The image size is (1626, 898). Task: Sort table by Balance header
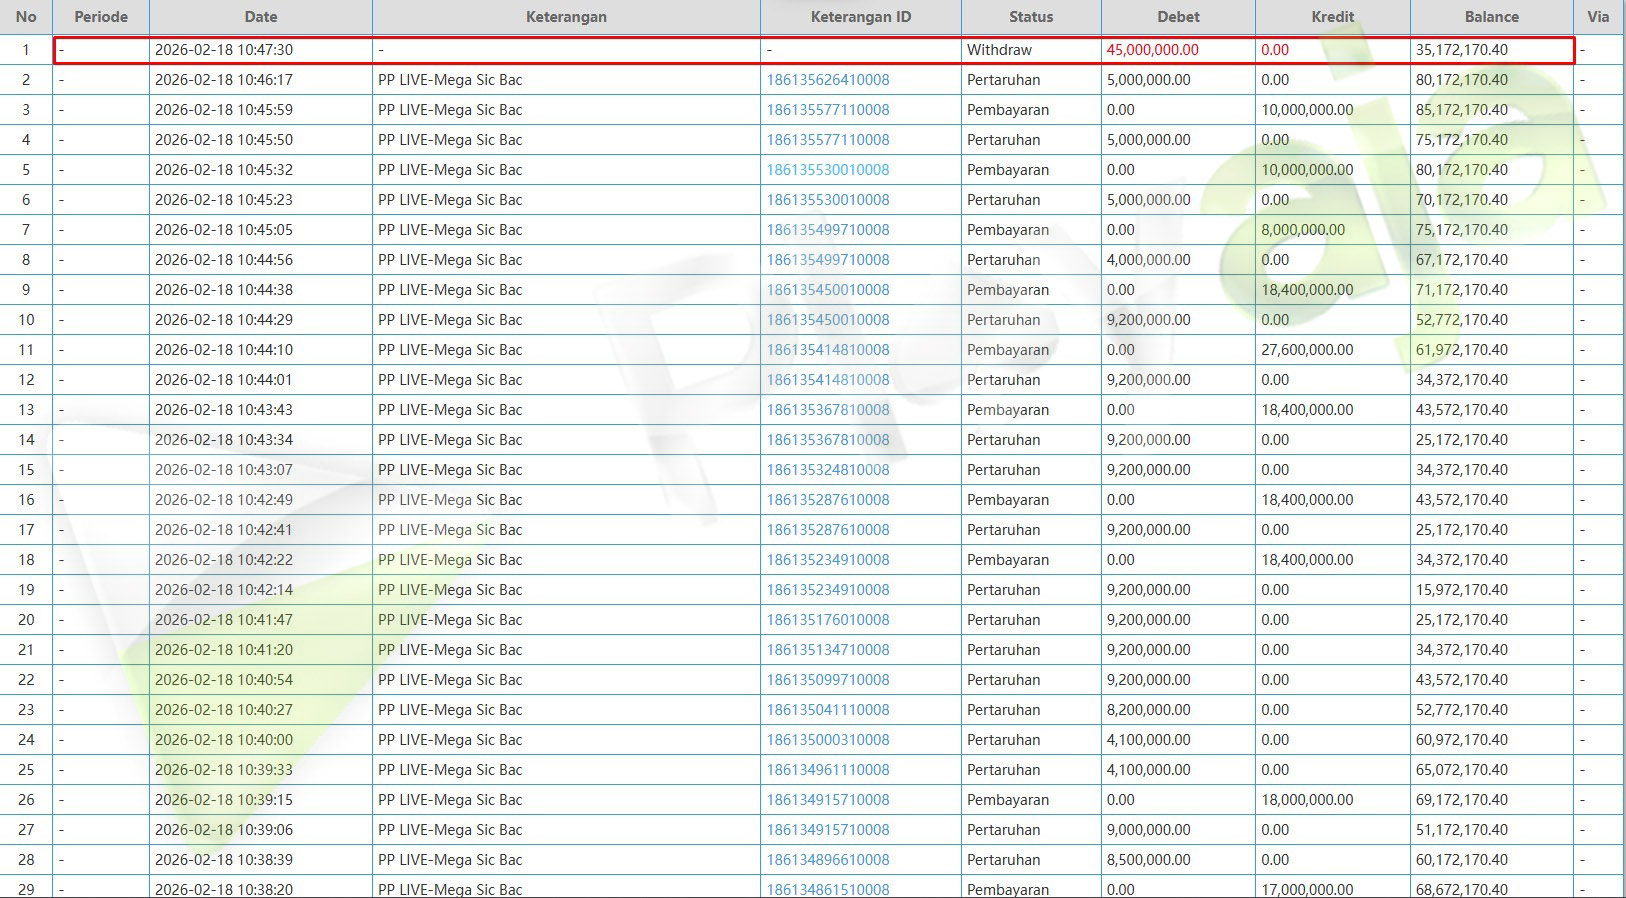coord(1491,17)
